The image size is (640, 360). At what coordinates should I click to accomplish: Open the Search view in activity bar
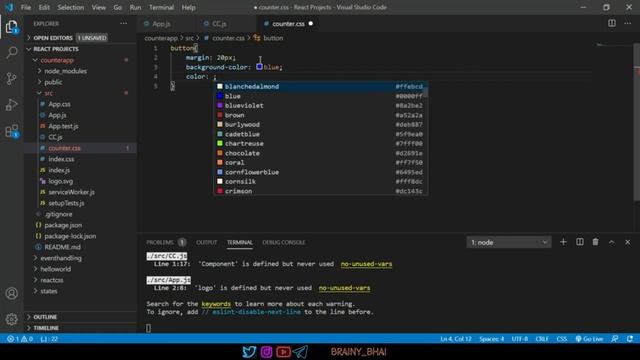(x=11, y=52)
